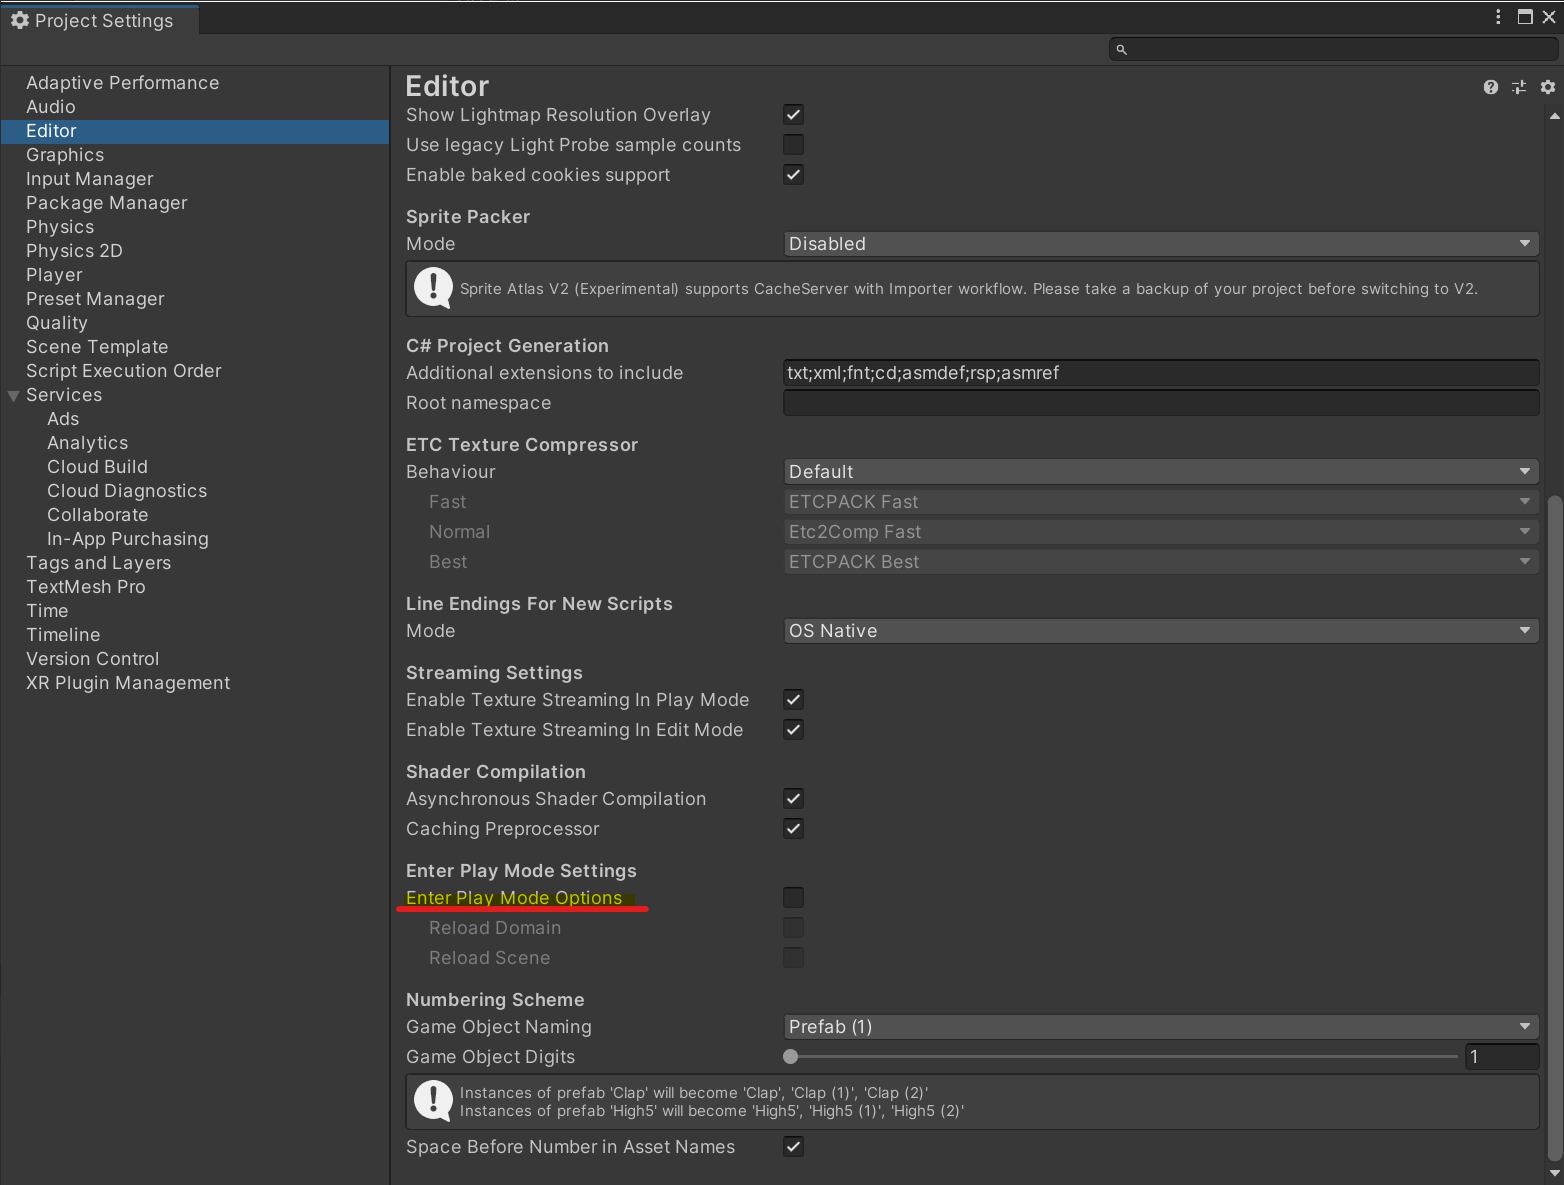Select Adaptive Performance category
1564x1185 pixels.
point(122,83)
